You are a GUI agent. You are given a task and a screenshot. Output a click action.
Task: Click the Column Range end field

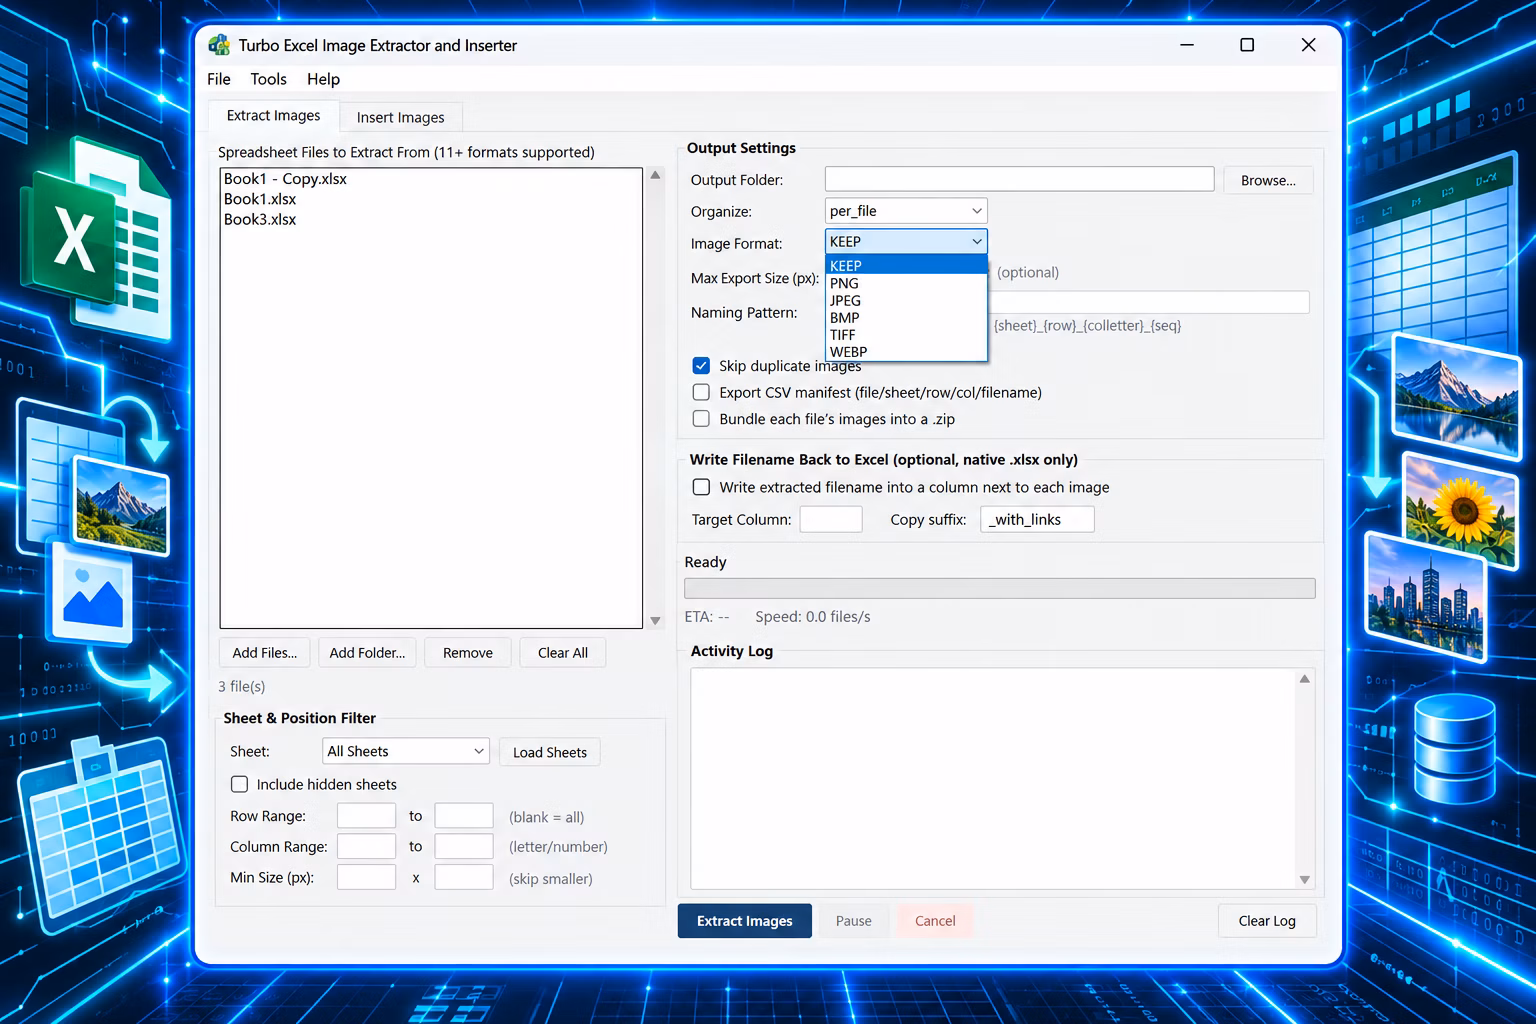[x=464, y=846]
